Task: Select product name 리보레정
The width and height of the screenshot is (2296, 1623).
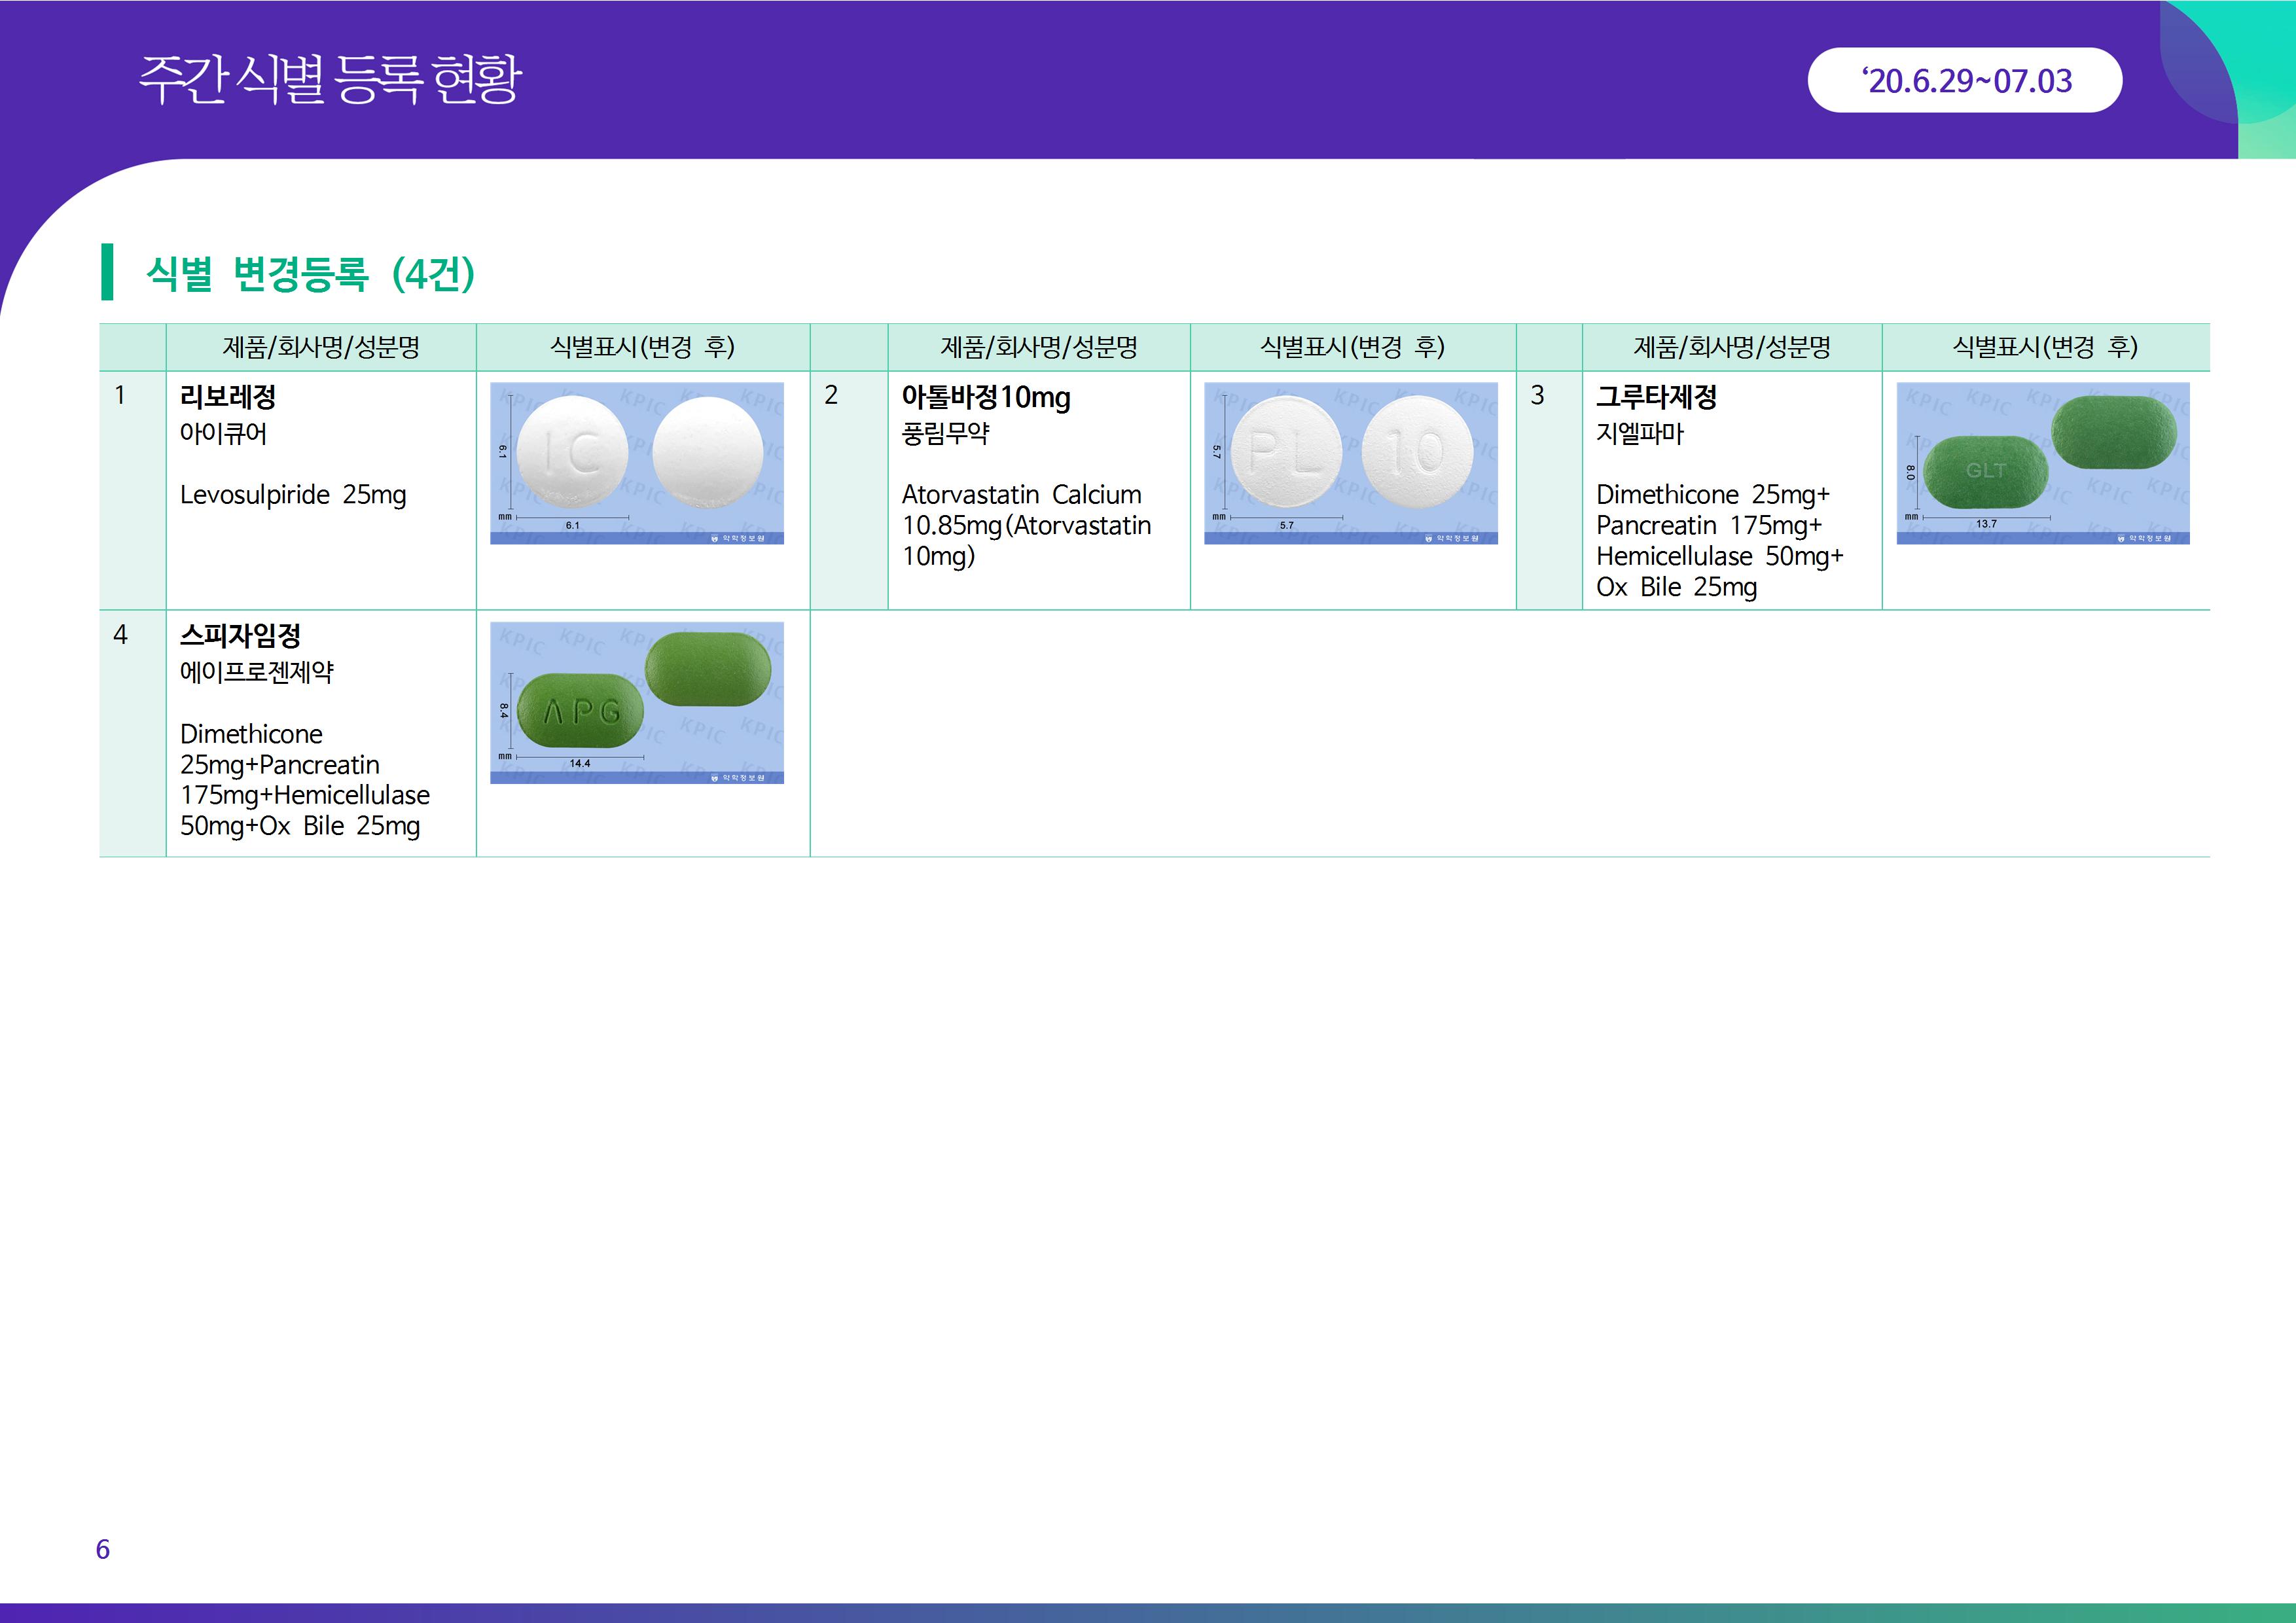Action: 228,397
